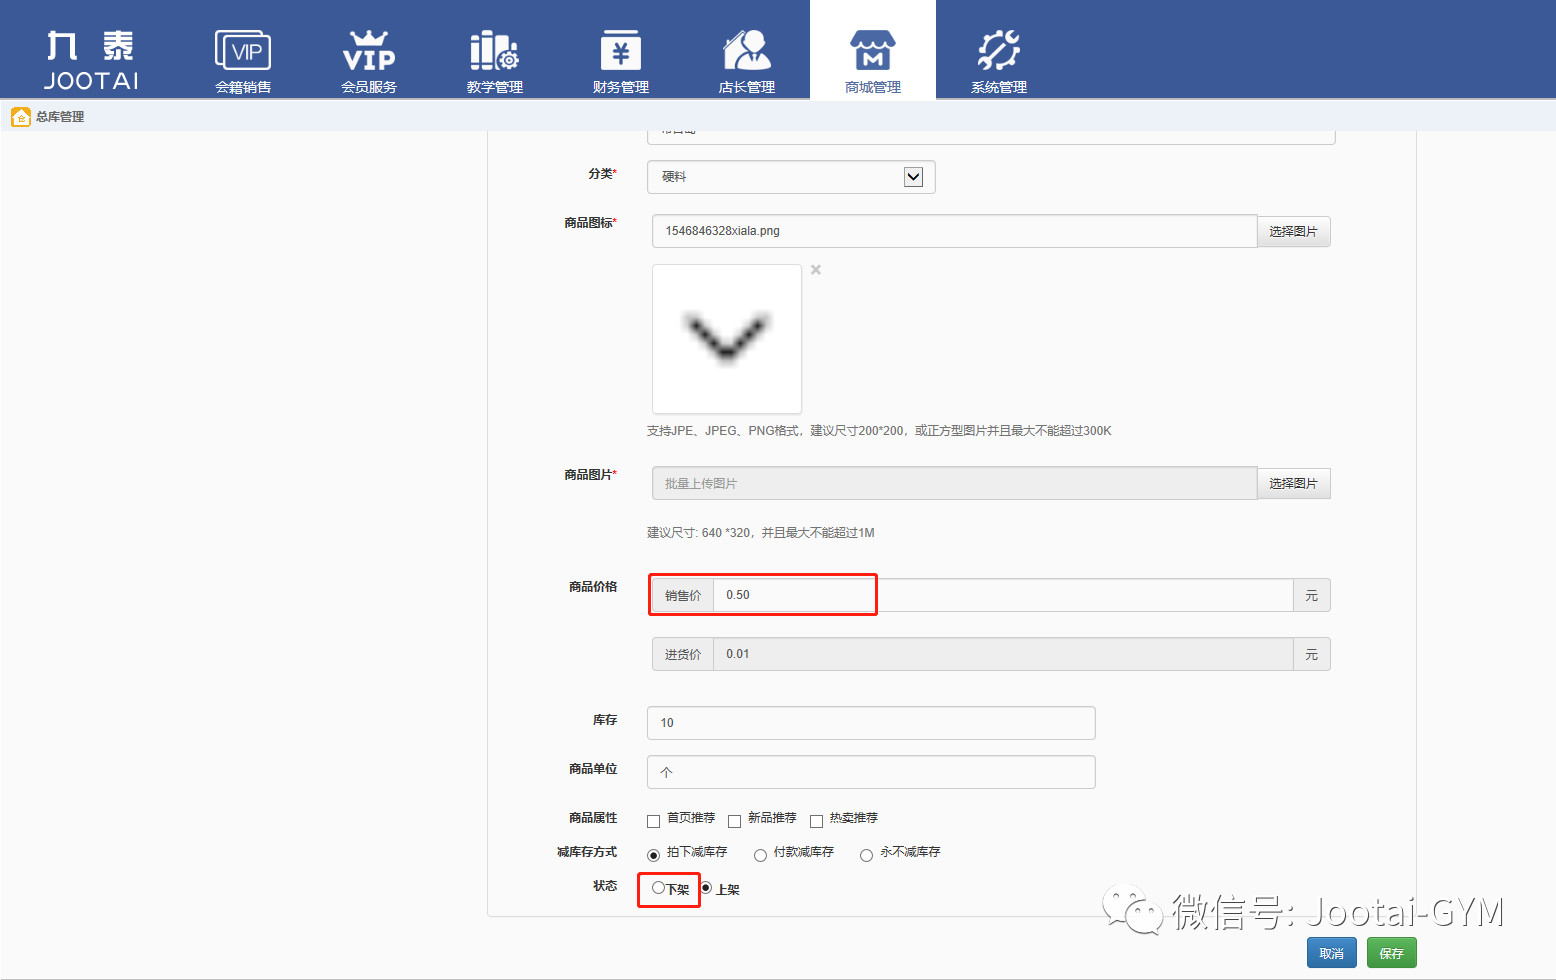This screenshot has height=980, width=1556.
Task: Open the 教学管理 books icon
Action: click(x=495, y=50)
